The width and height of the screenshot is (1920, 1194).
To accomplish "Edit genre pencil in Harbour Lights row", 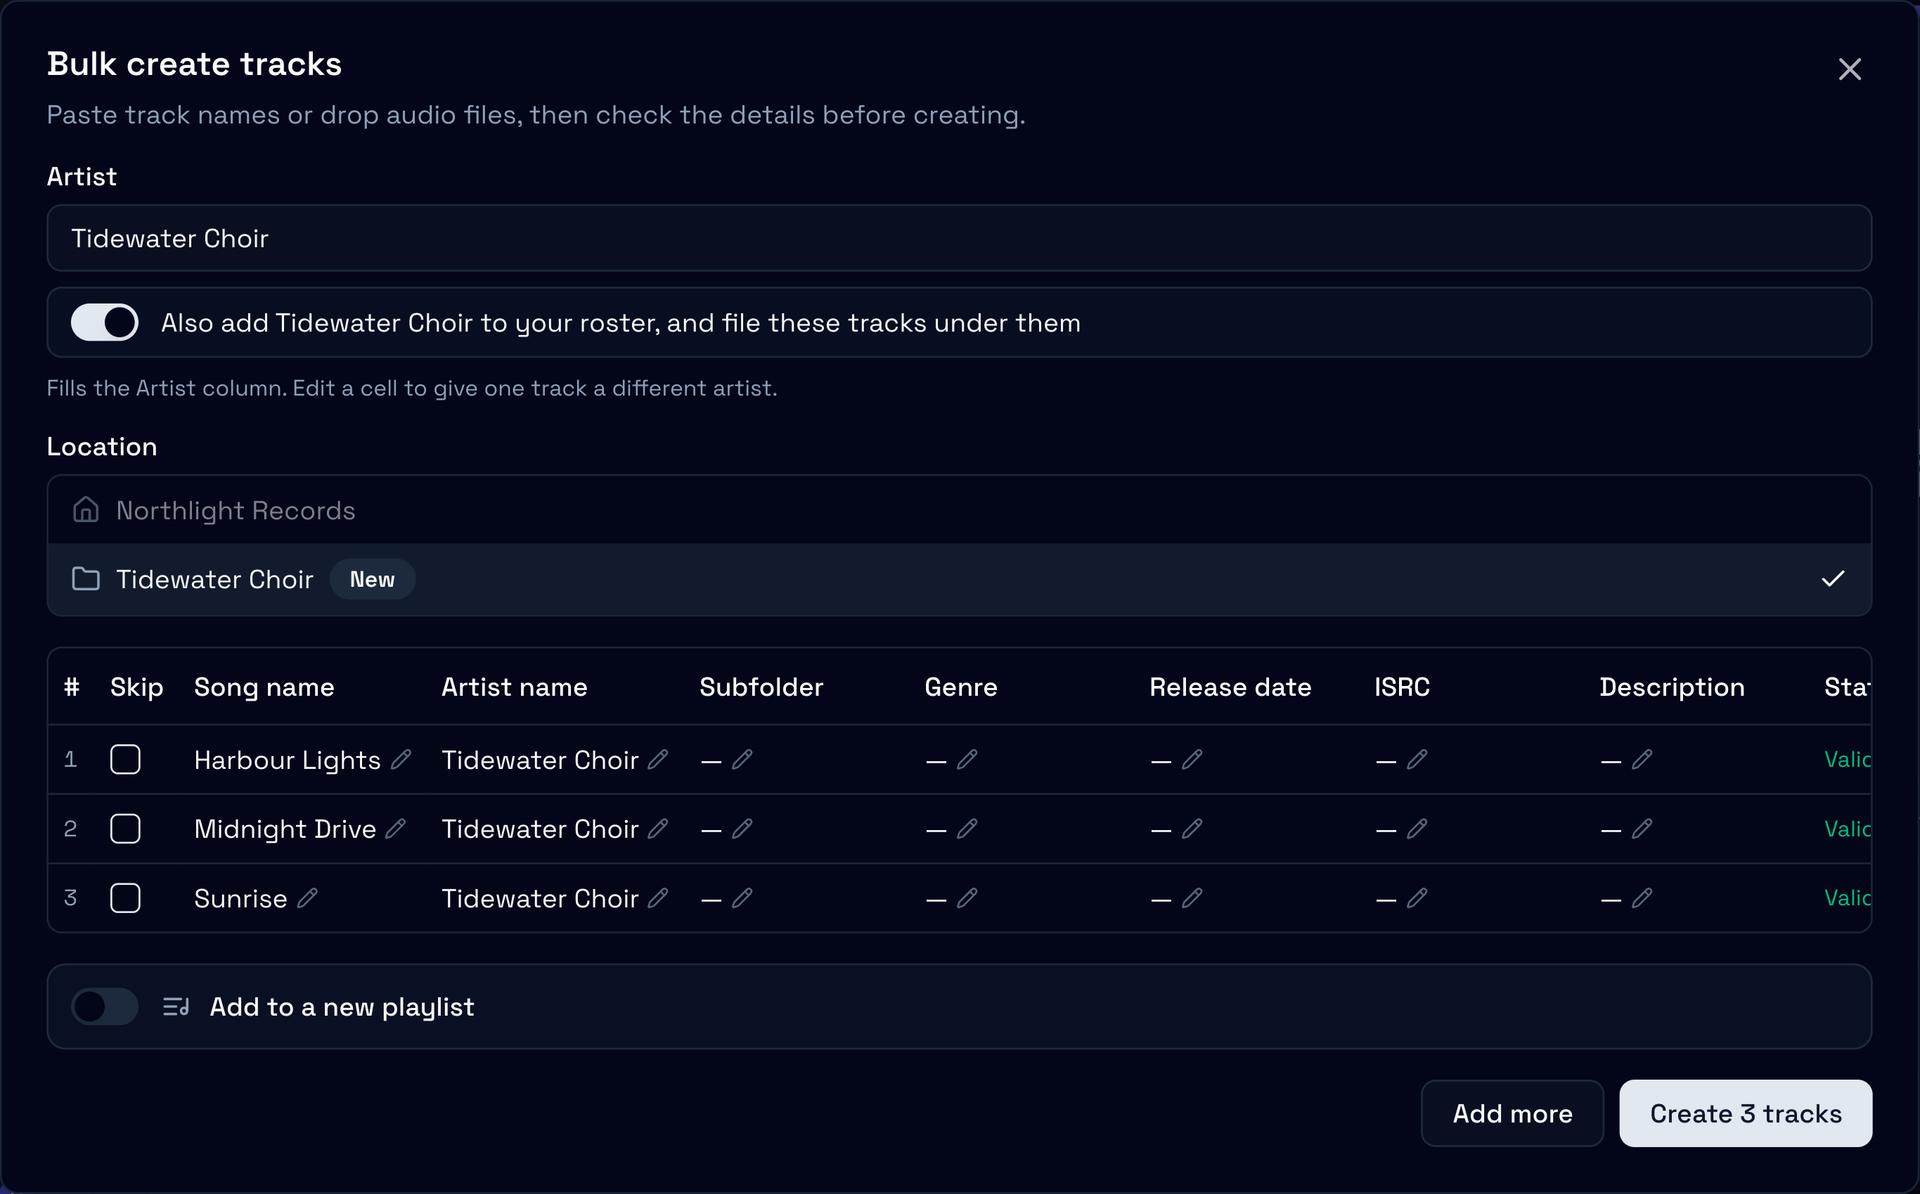I will click(x=967, y=759).
